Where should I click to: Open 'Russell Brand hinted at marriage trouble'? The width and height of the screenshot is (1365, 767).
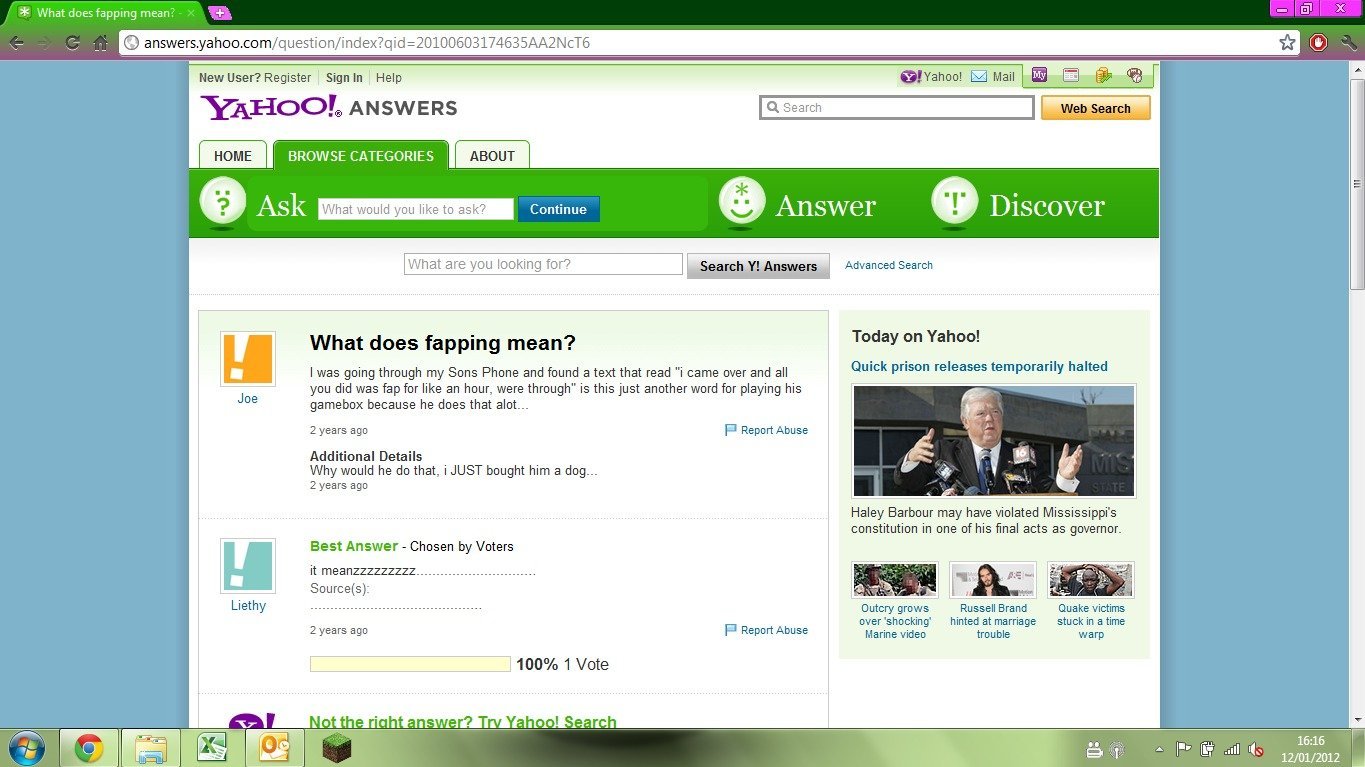(x=993, y=621)
